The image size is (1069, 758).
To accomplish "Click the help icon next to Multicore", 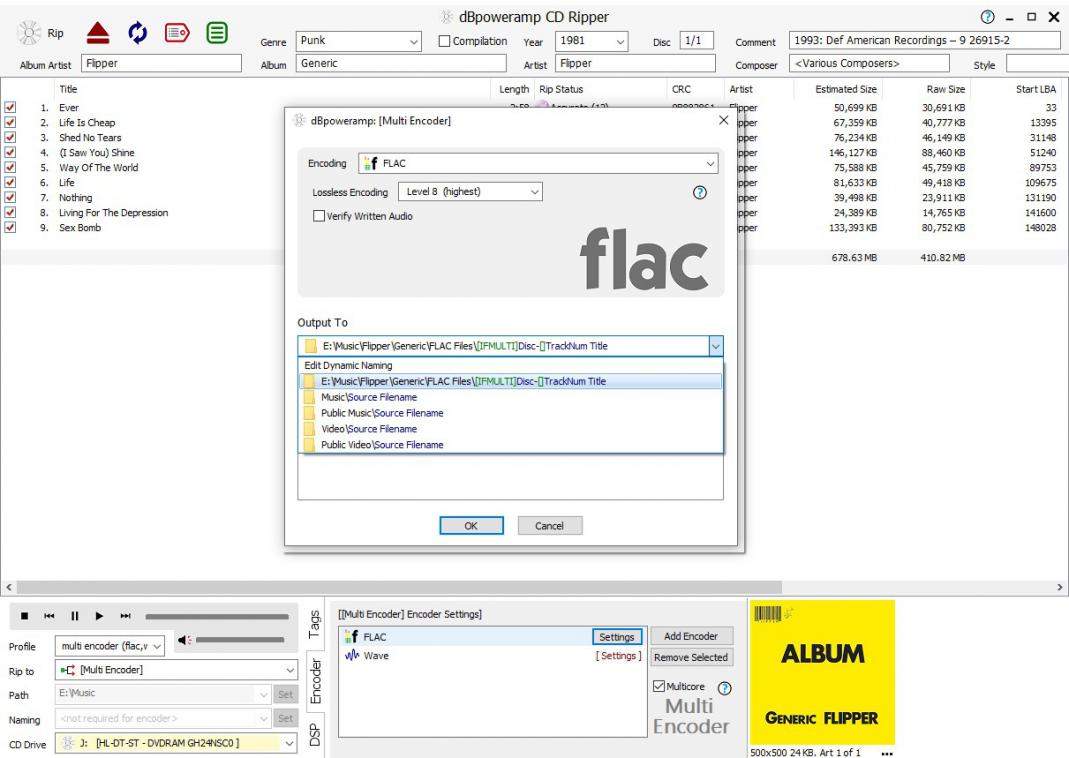I will pos(724,686).
